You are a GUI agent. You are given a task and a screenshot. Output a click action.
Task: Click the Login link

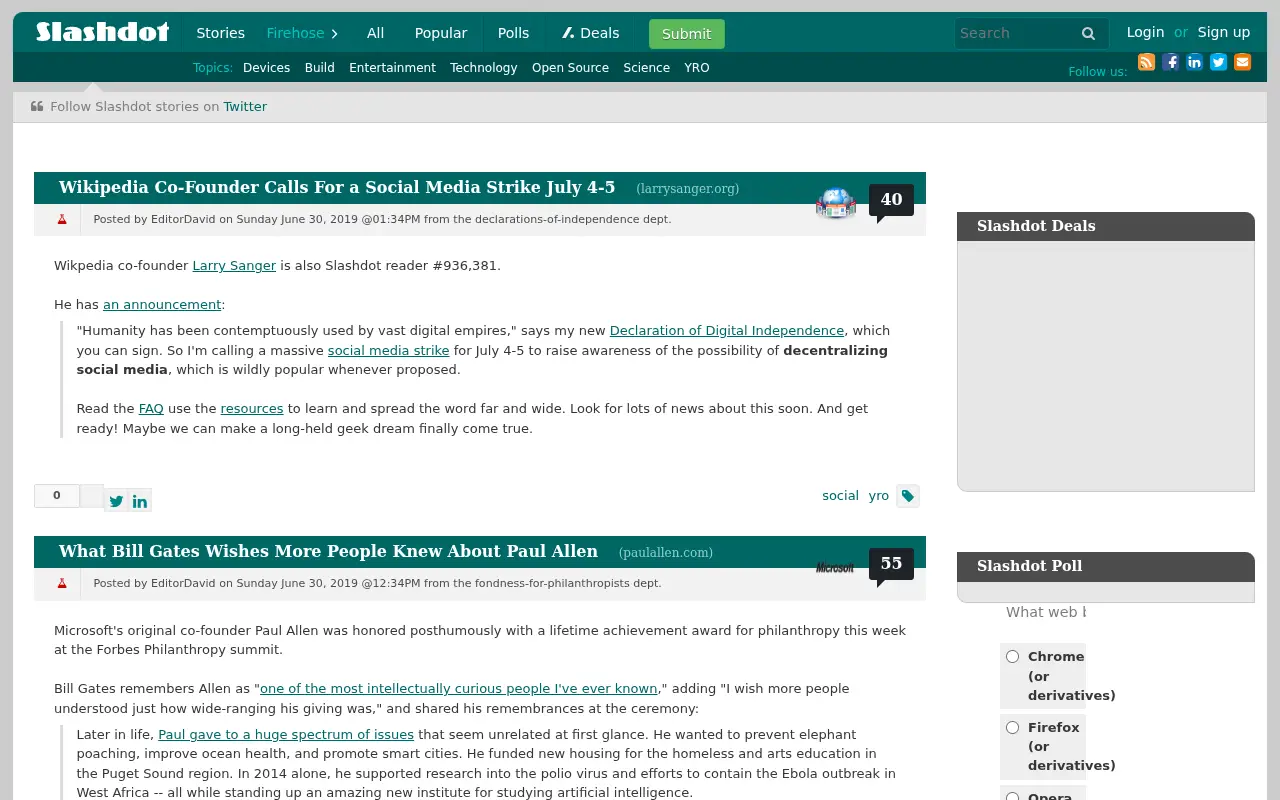pyautogui.click(x=1145, y=32)
